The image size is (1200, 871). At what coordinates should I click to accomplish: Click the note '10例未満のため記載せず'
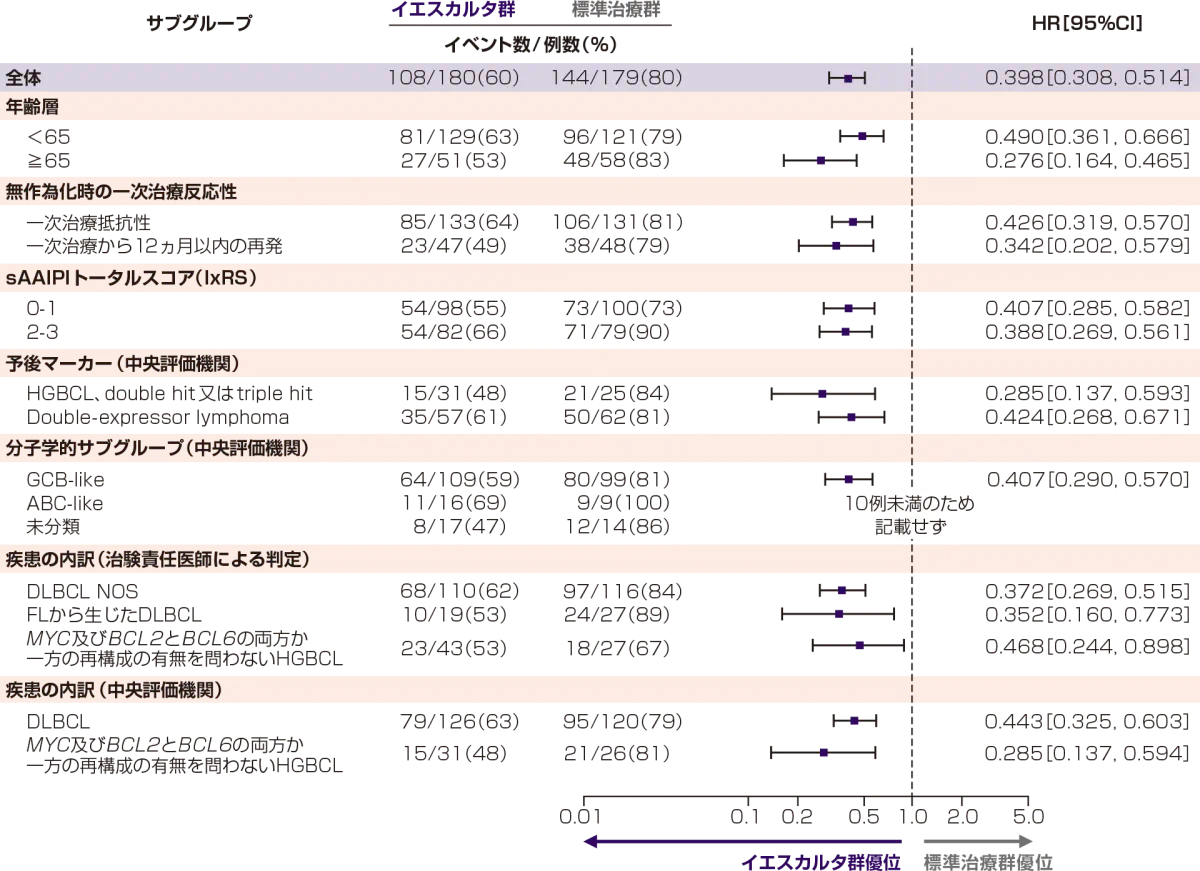(x=910, y=514)
